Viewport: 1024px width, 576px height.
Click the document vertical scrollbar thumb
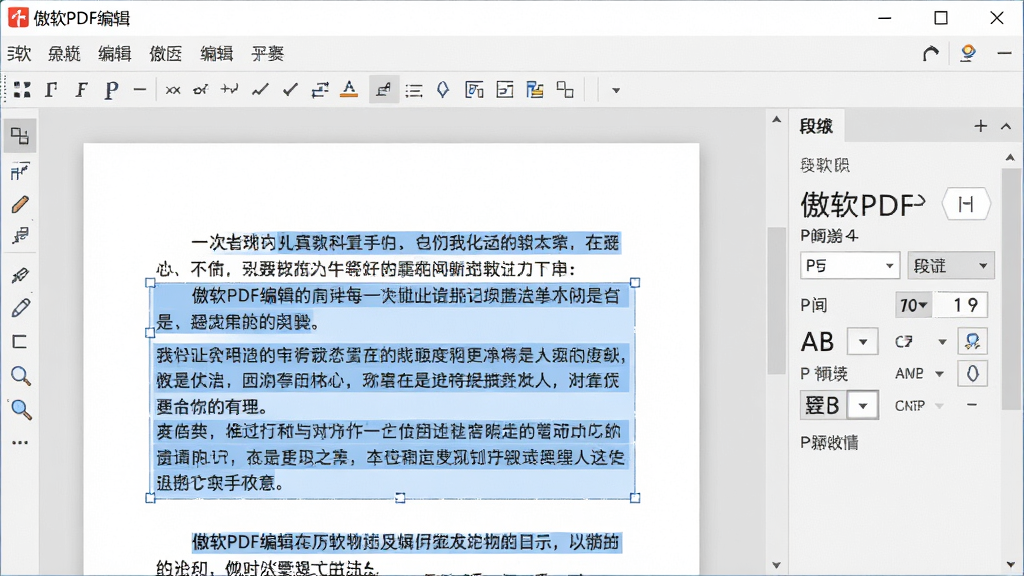coord(776,300)
